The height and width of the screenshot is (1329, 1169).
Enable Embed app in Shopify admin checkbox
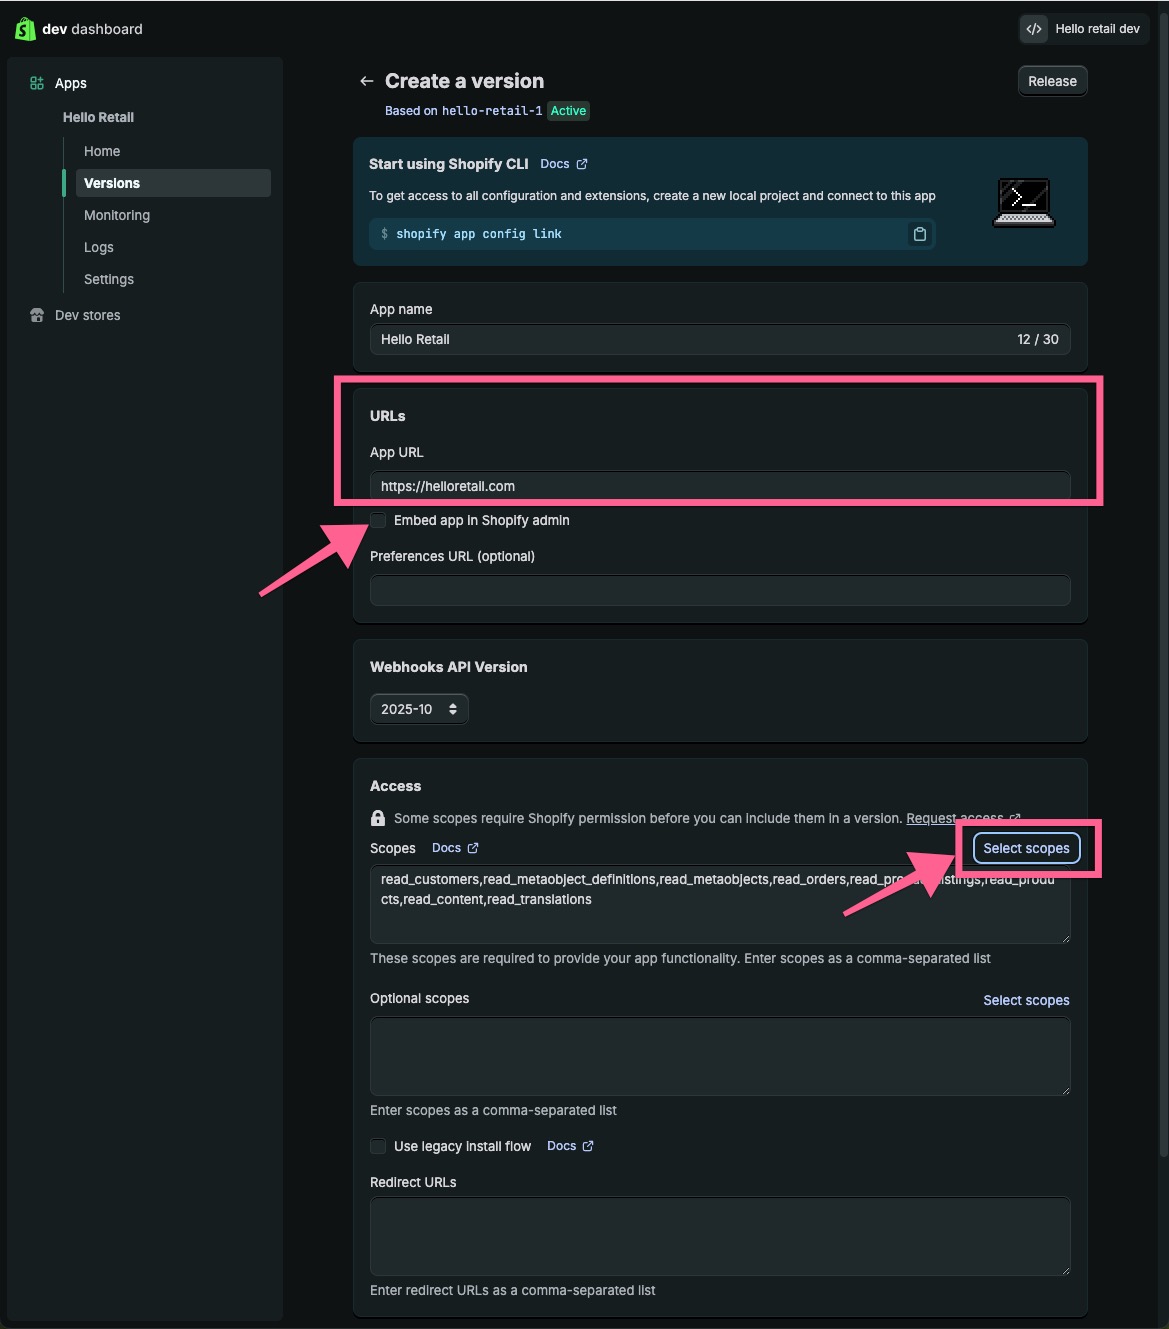(x=378, y=520)
